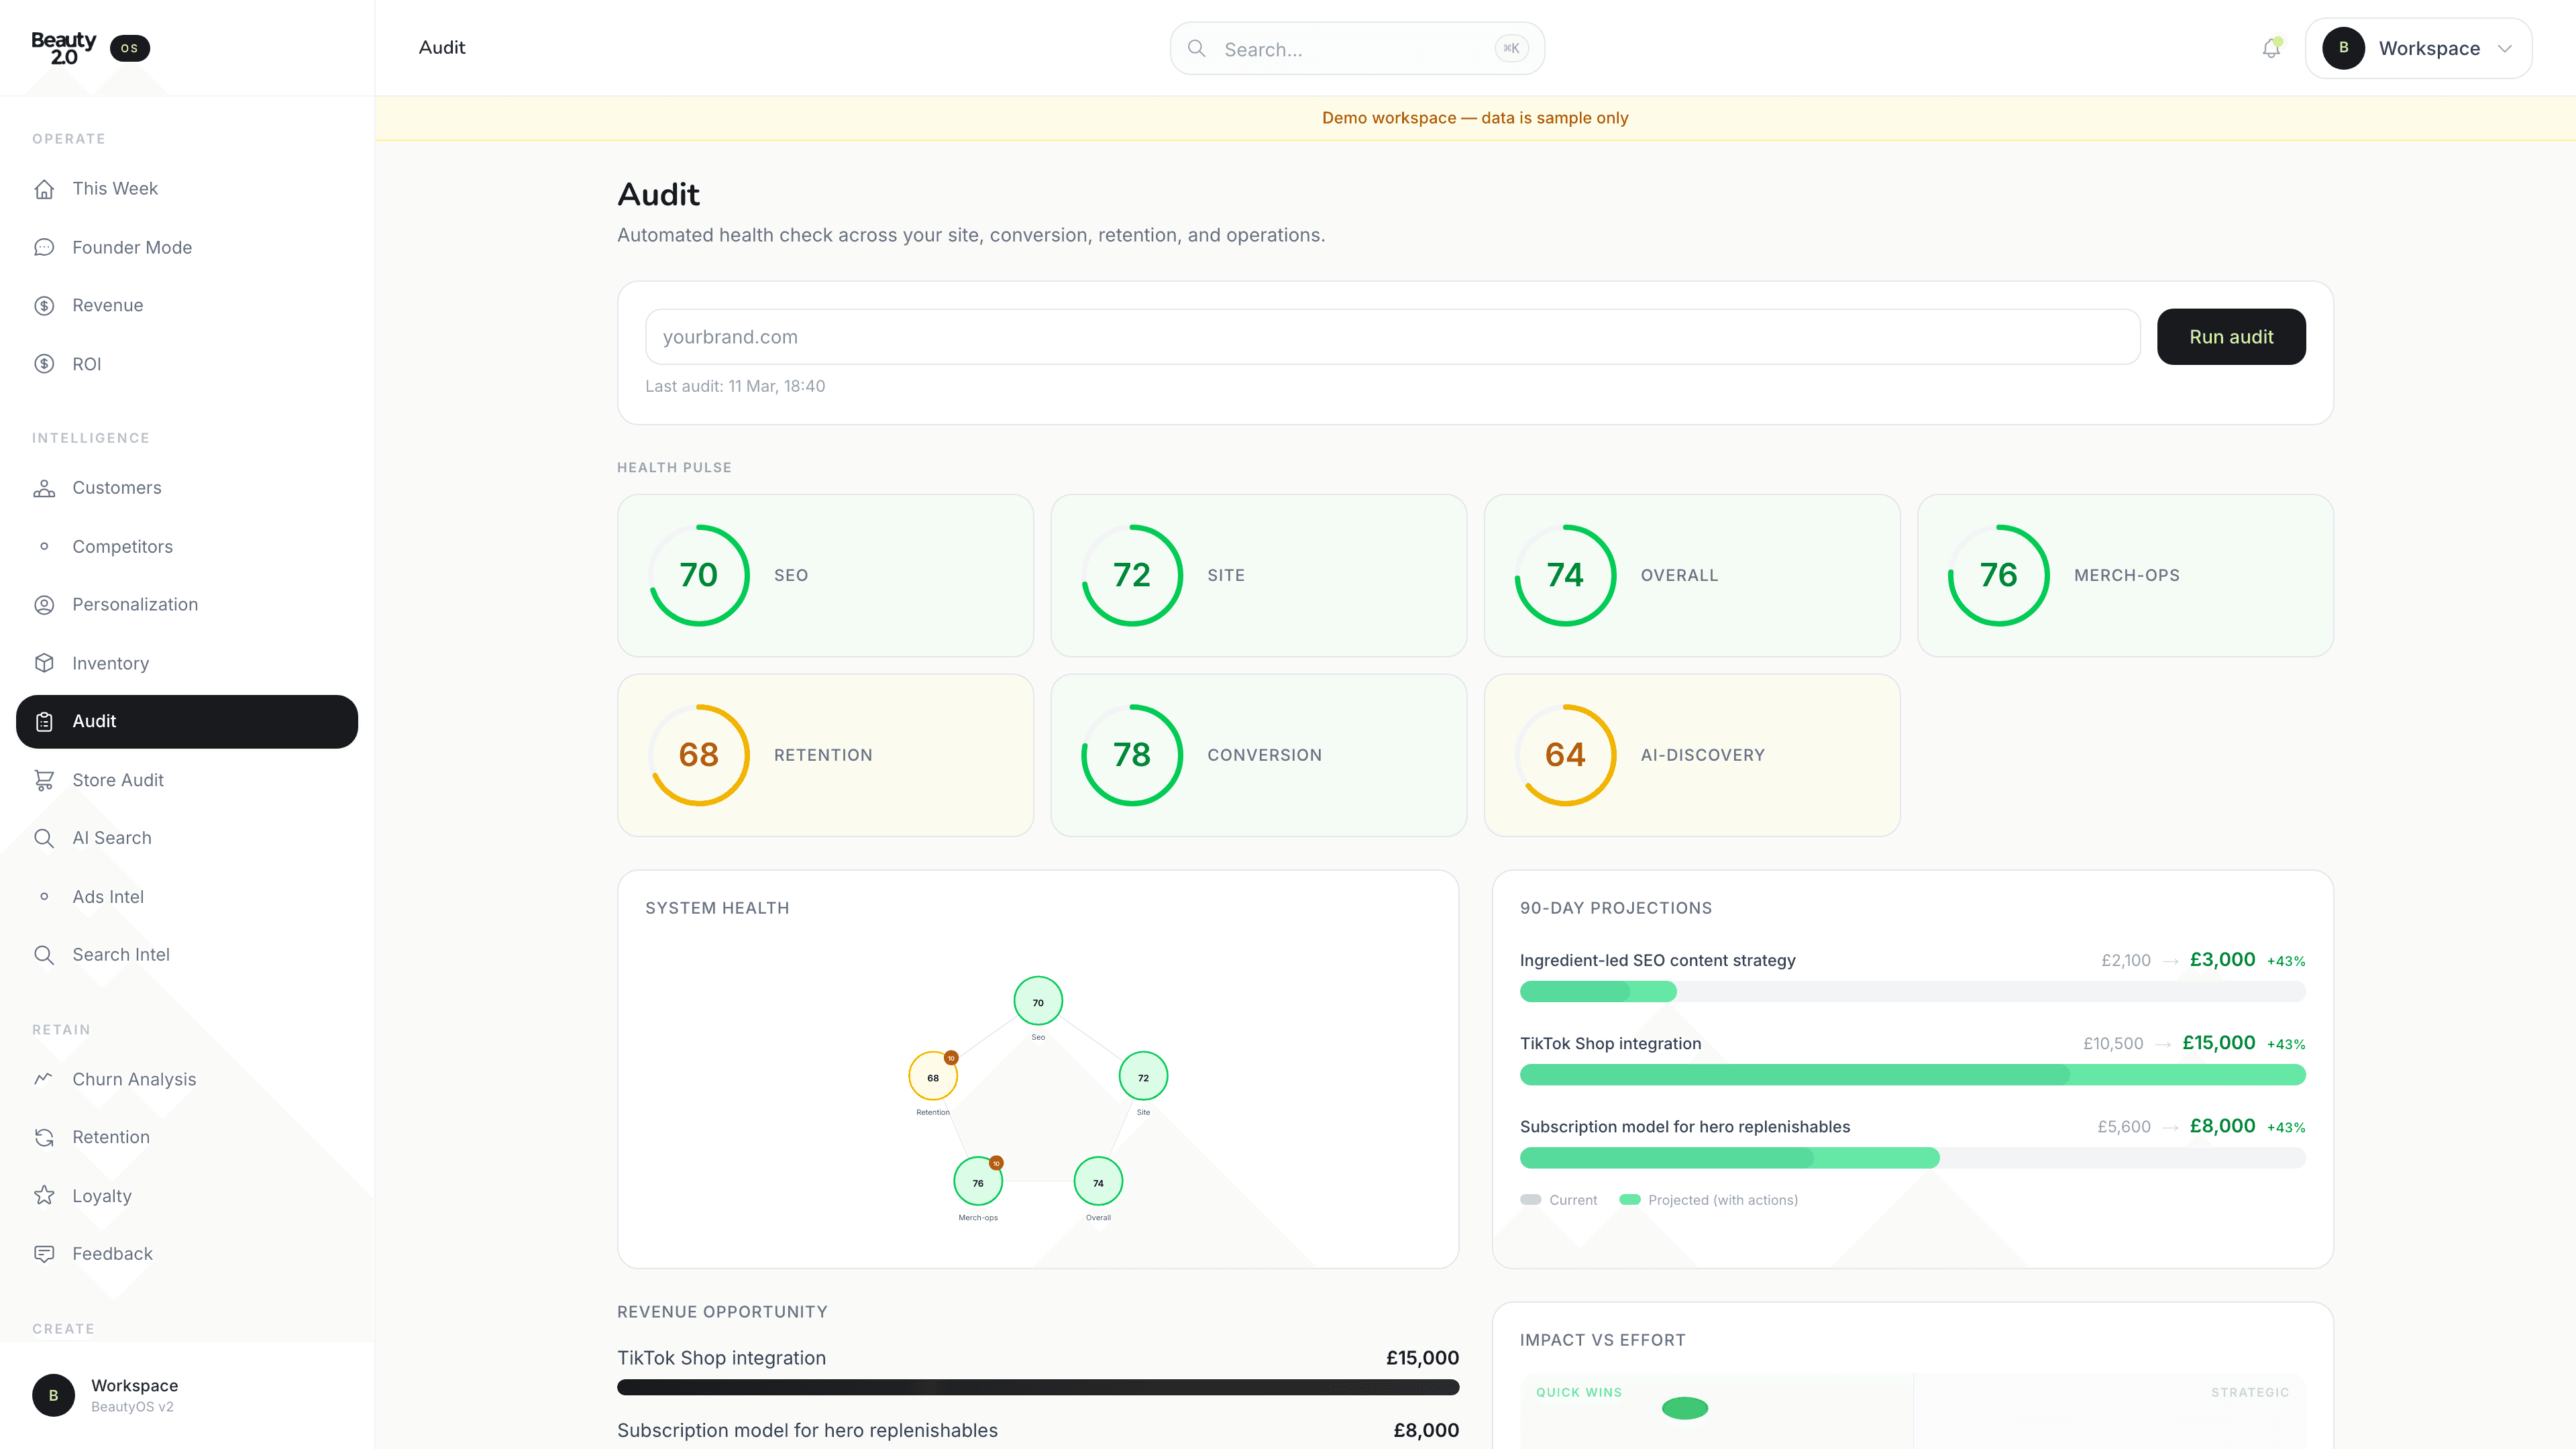Click the Store Audit cart icon

(44, 780)
